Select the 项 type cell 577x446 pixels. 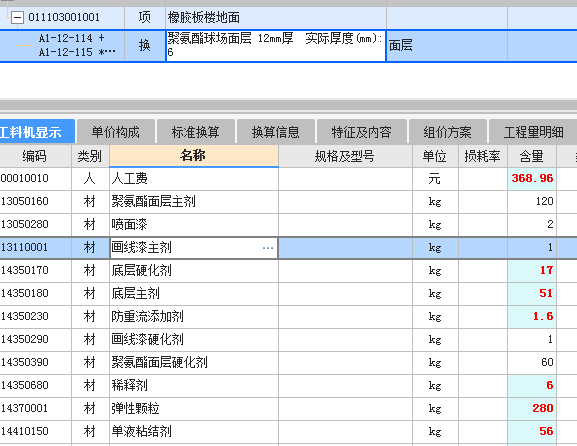(145, 17)
